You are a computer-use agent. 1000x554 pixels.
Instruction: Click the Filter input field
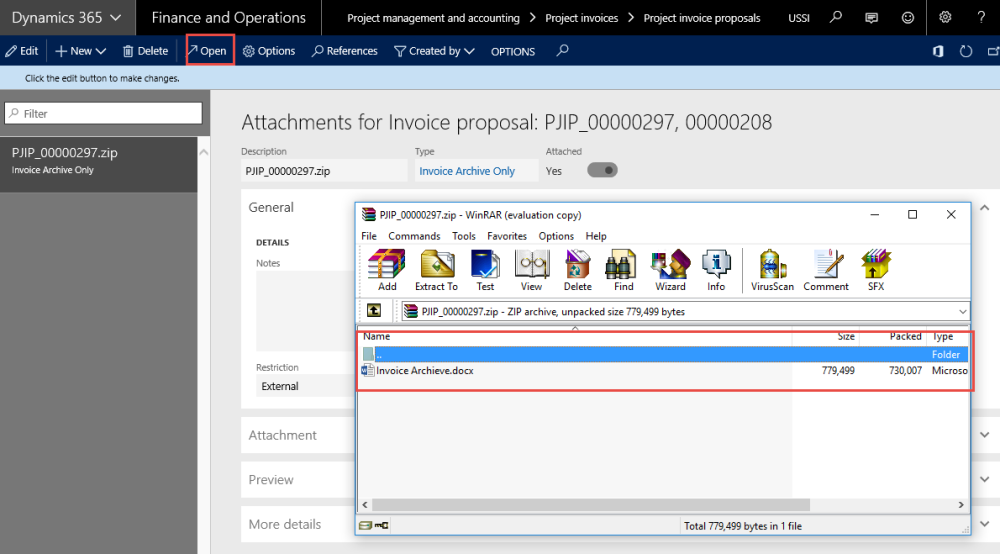[x=103, y=113]
